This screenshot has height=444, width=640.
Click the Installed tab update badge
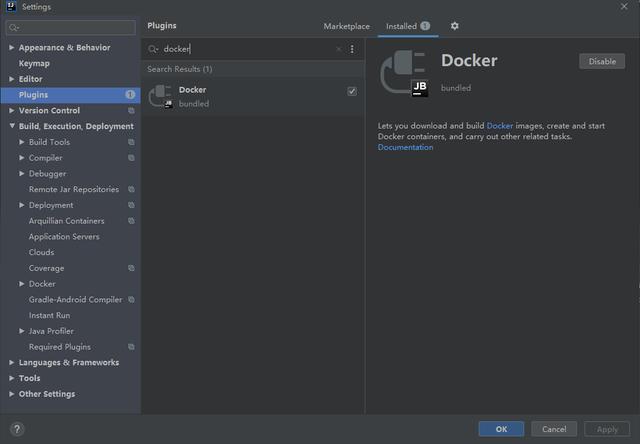[x=425, y=26]
